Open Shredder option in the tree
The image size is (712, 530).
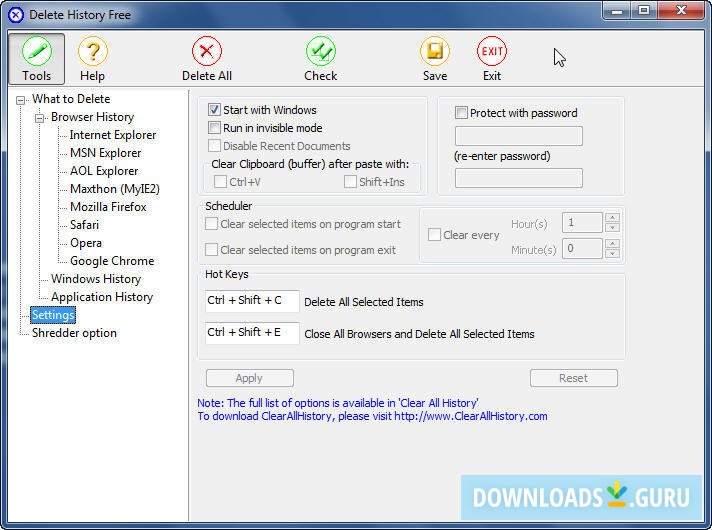(74, 333)
